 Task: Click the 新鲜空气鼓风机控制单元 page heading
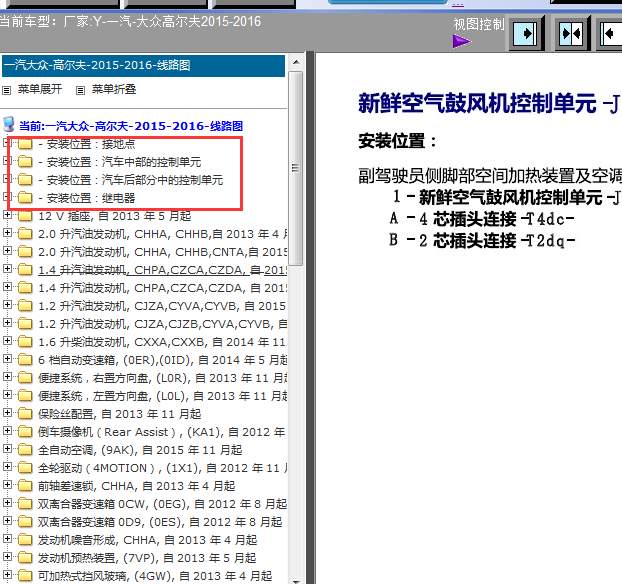[490, 104]
